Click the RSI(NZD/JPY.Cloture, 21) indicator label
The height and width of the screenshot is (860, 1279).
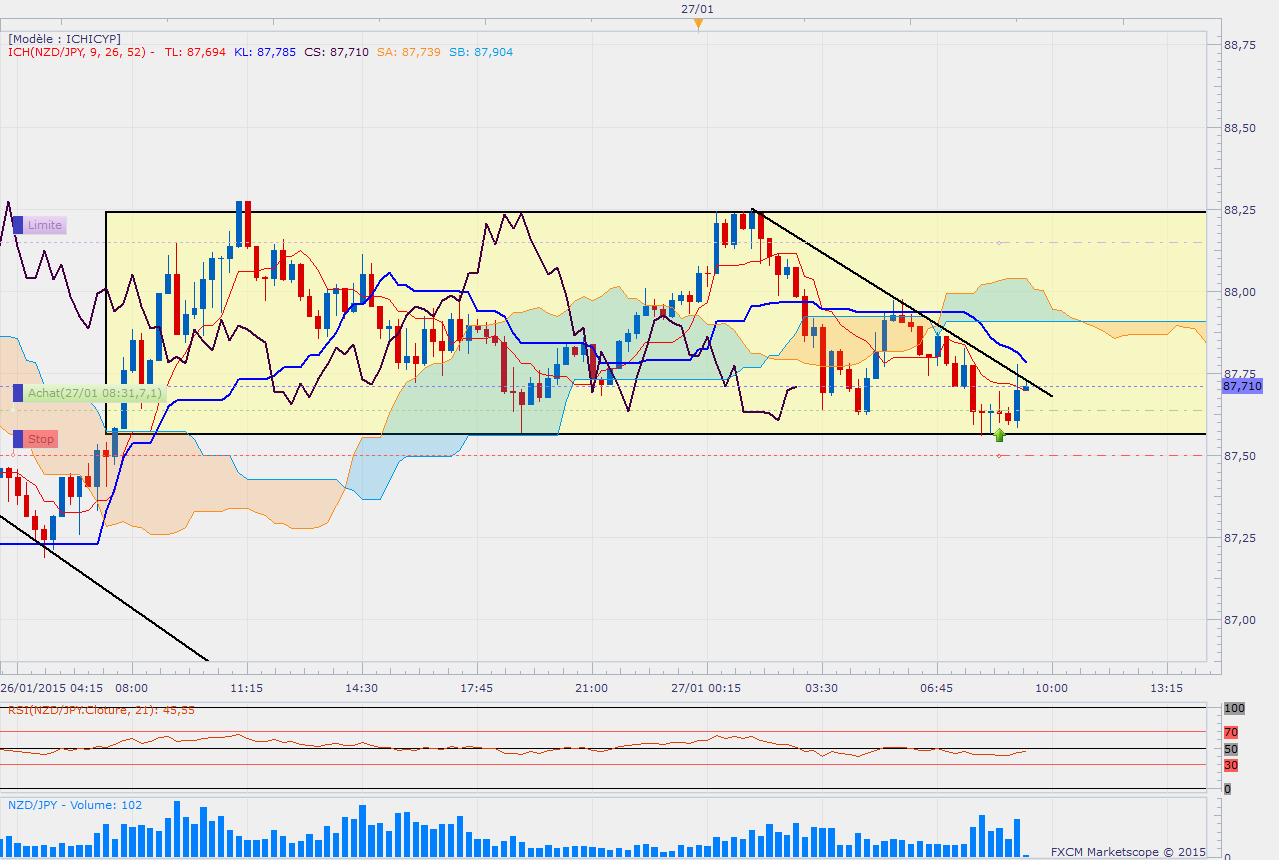[x=100, y=710]
